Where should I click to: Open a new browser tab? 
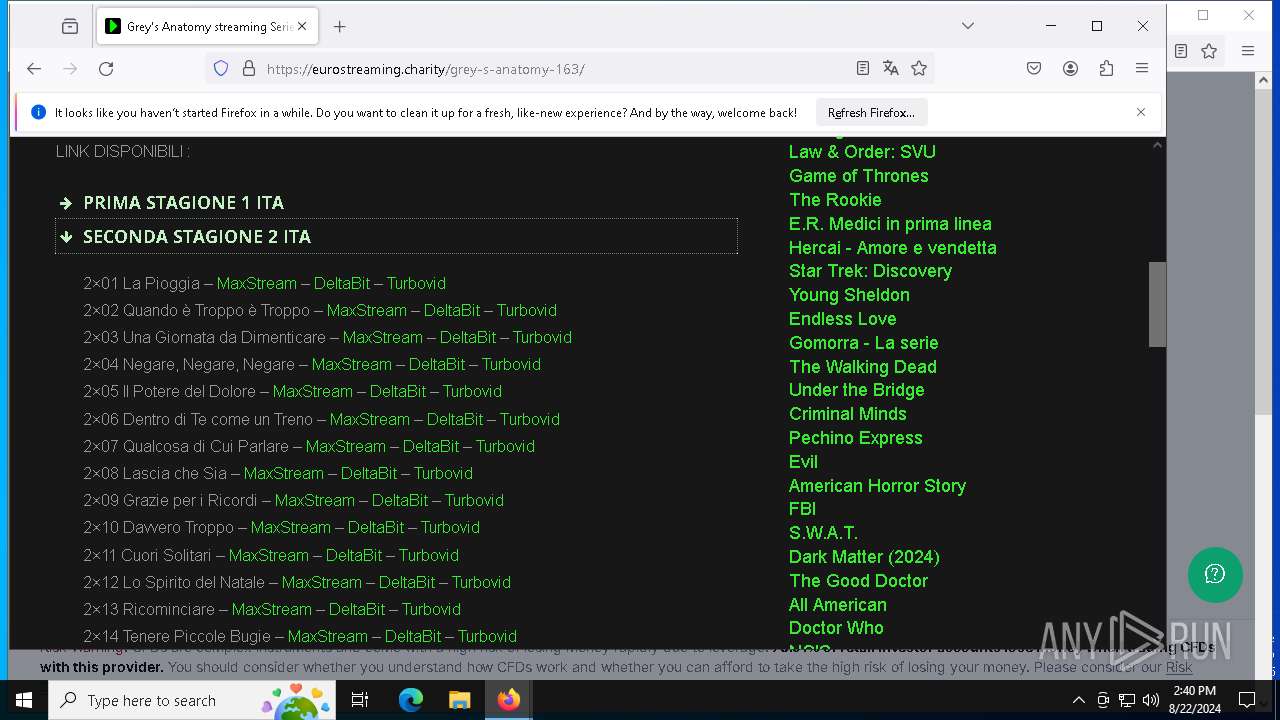click(x=340, y=27)
